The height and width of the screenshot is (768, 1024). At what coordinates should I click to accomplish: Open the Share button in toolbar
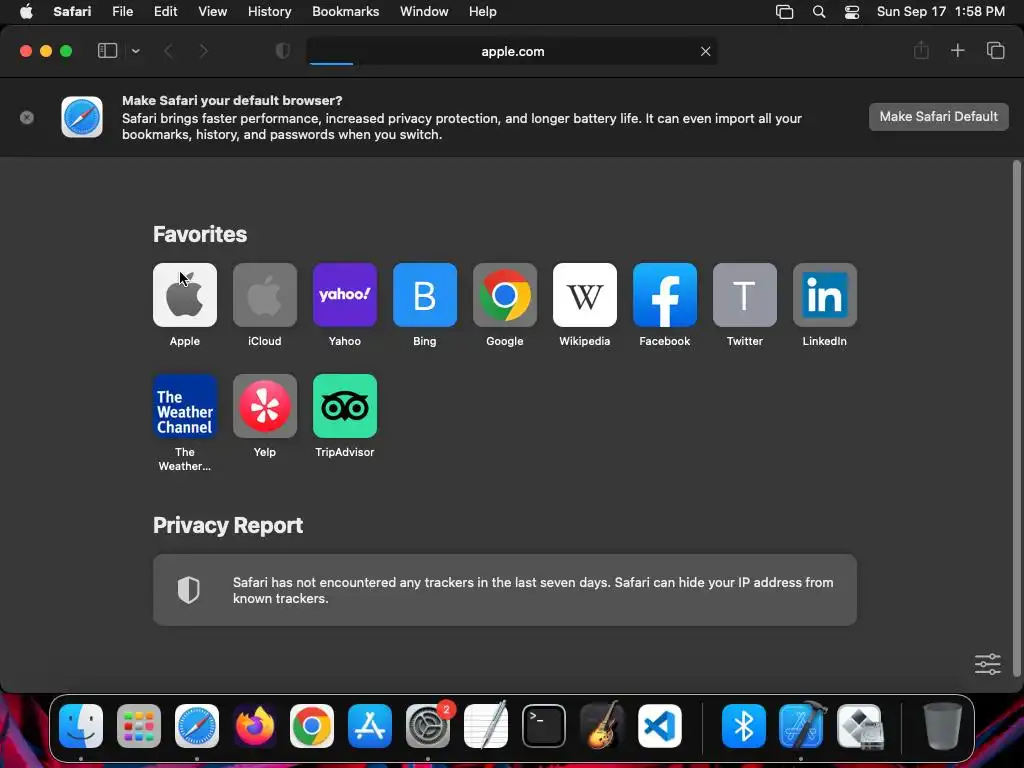point(921,50)
